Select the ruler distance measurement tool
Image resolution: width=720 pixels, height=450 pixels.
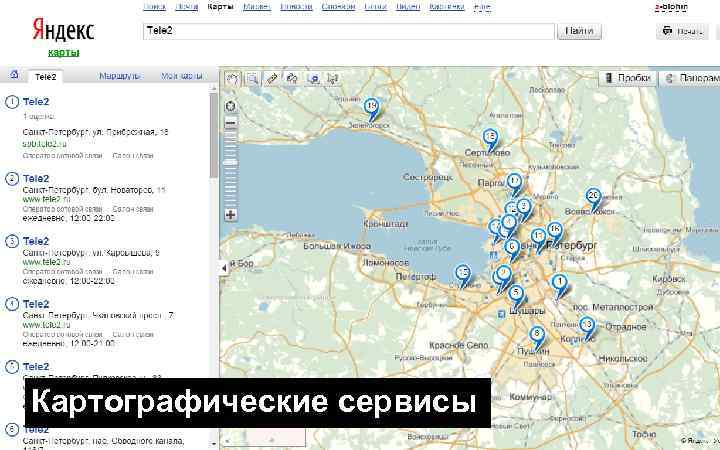272,79
